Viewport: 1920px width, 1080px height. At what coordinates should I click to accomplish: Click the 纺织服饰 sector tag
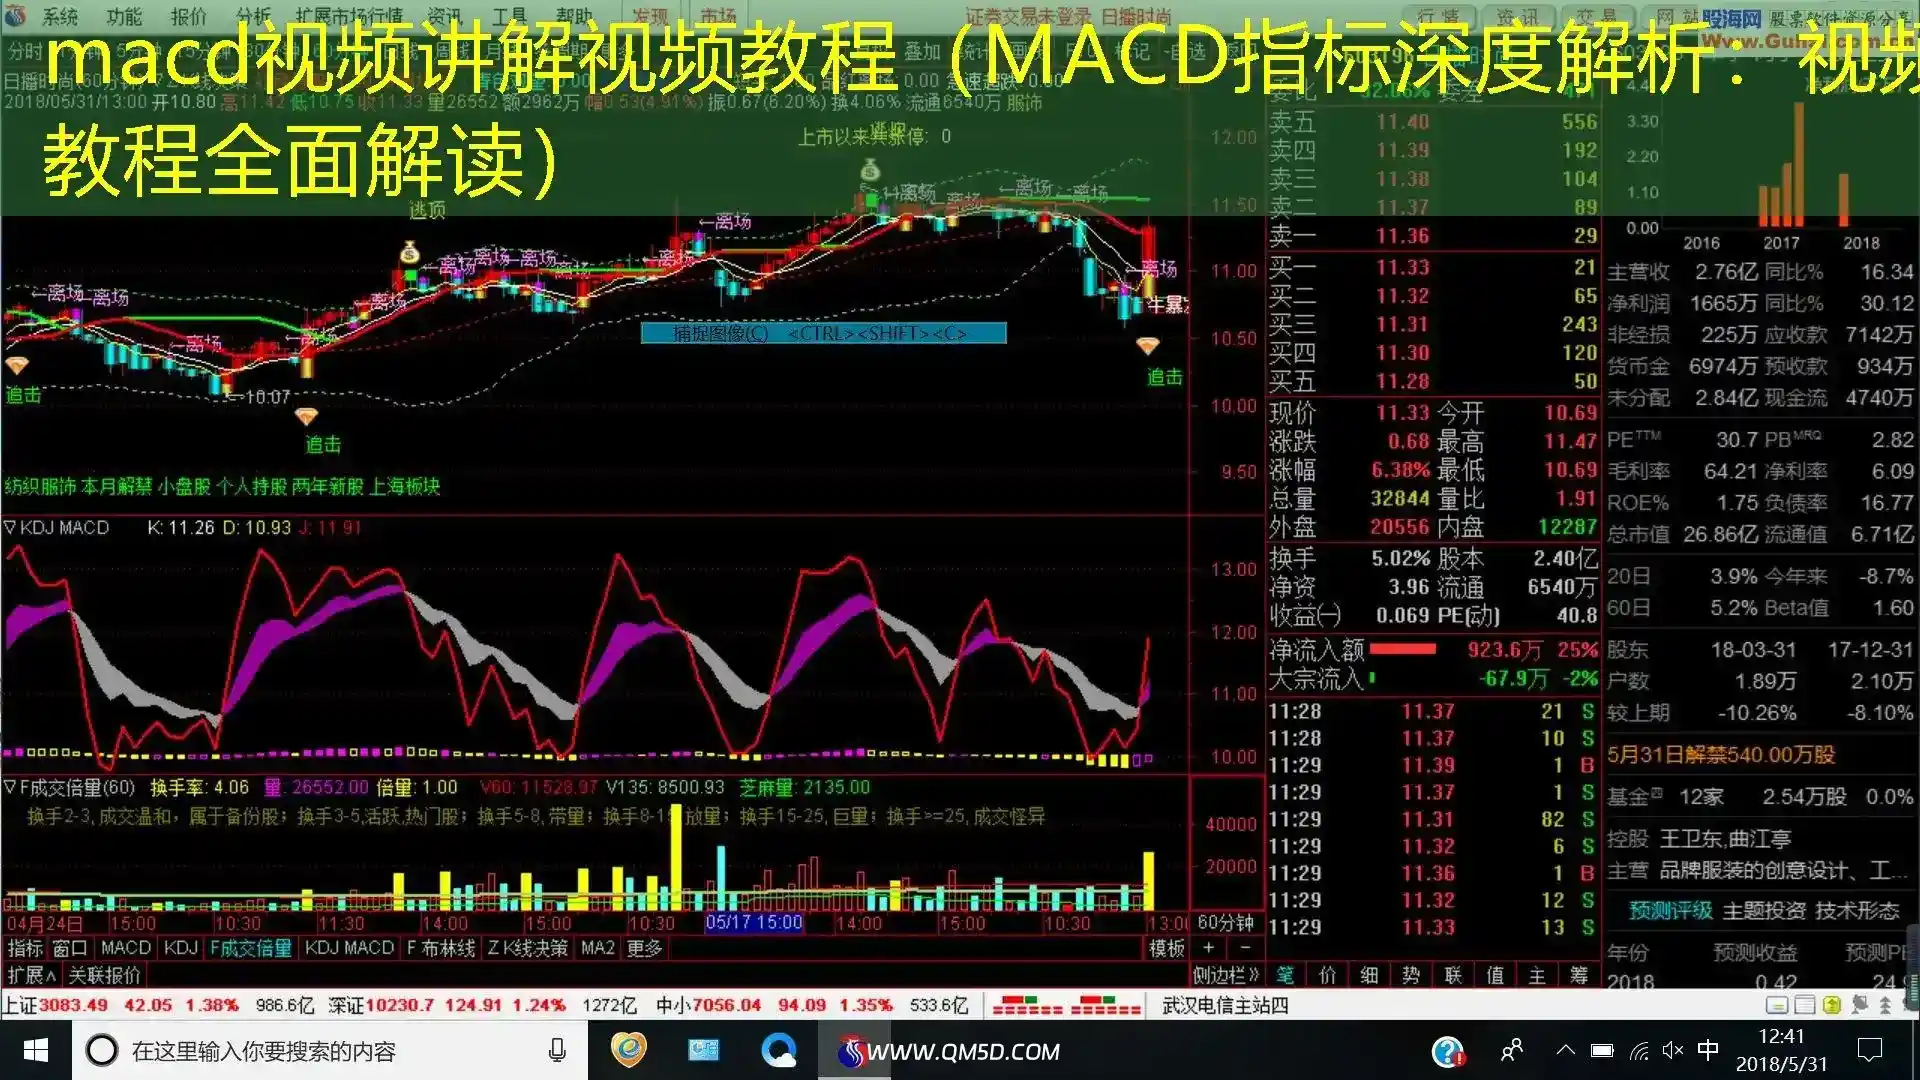click(x=40, y=486)
